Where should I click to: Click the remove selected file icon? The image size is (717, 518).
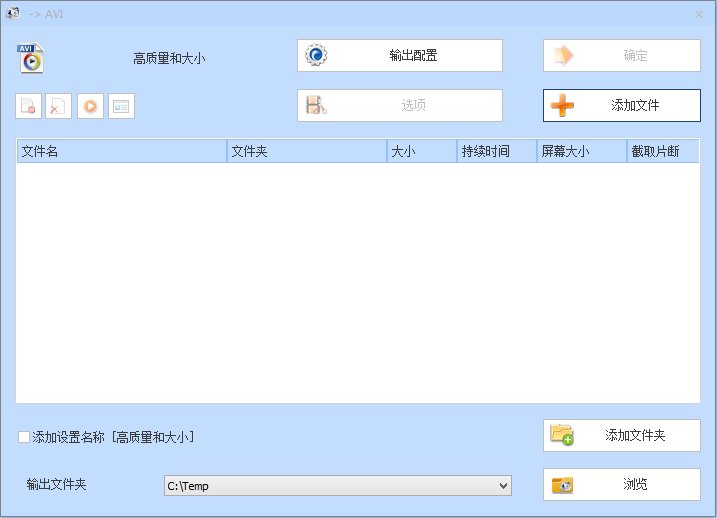coord(28,106)
